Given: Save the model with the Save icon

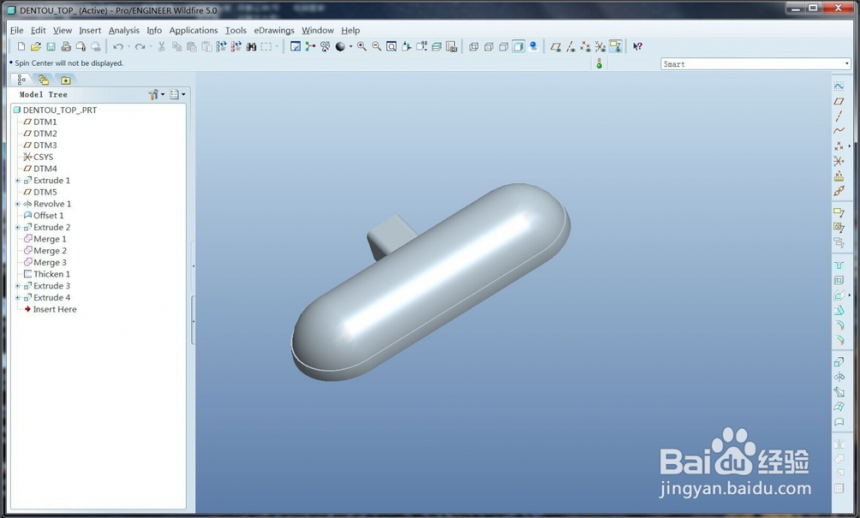Looking at the screenshot, I should point(50,47).
